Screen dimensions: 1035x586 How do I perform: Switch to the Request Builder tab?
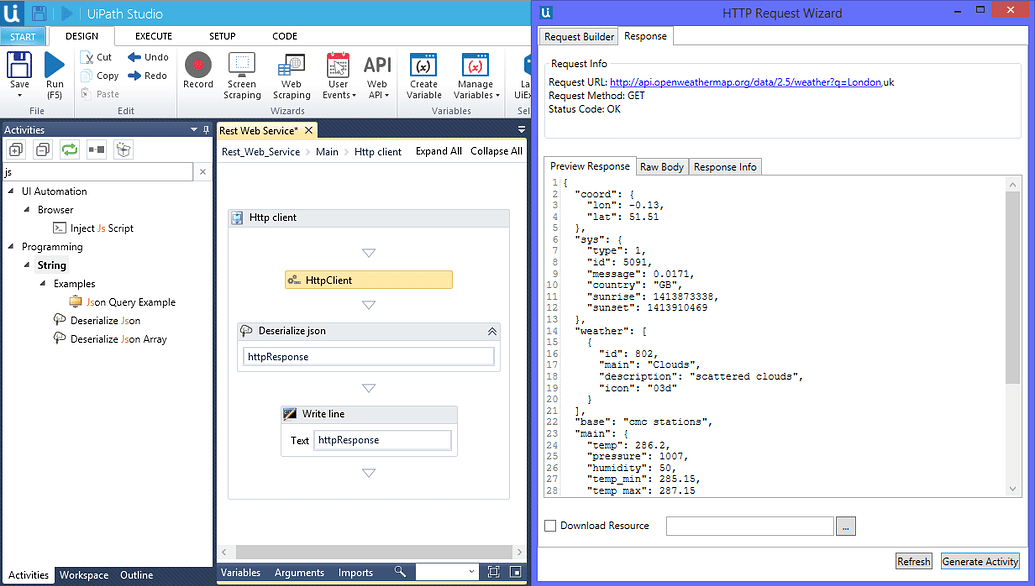pyautogui.click(x=578, y=35)
